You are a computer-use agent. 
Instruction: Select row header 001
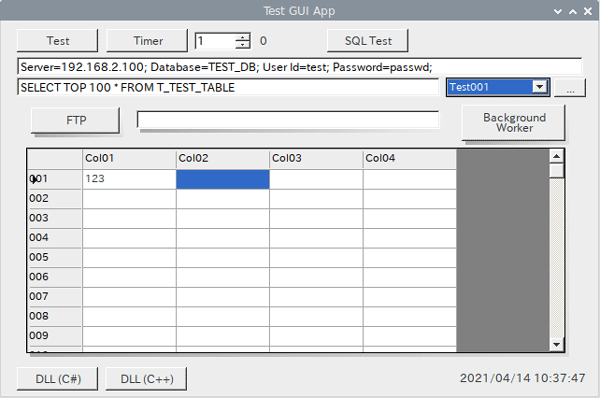point(55,179)
